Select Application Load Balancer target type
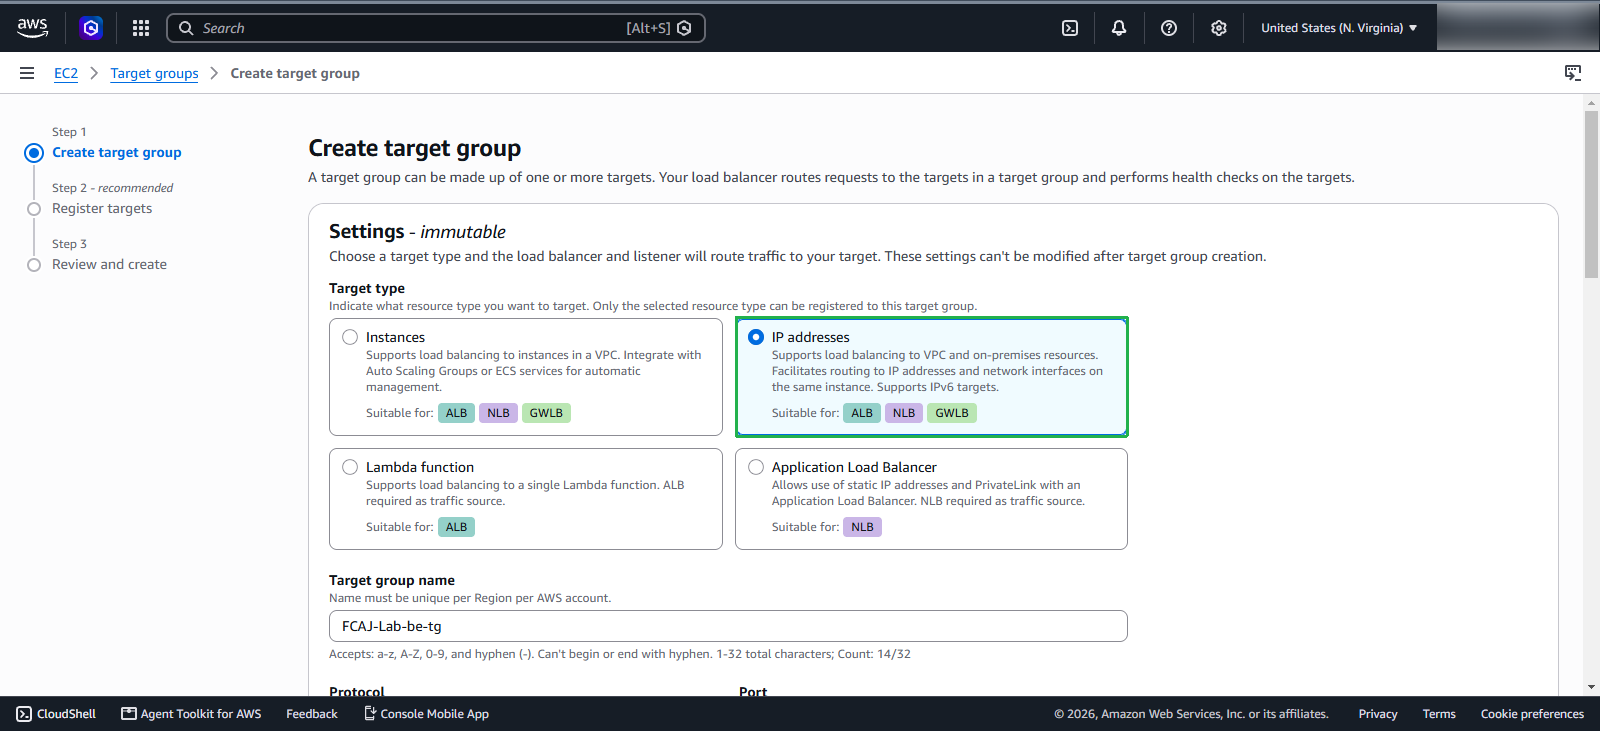Screen dimensions: 1600x731 pos(756,467)
